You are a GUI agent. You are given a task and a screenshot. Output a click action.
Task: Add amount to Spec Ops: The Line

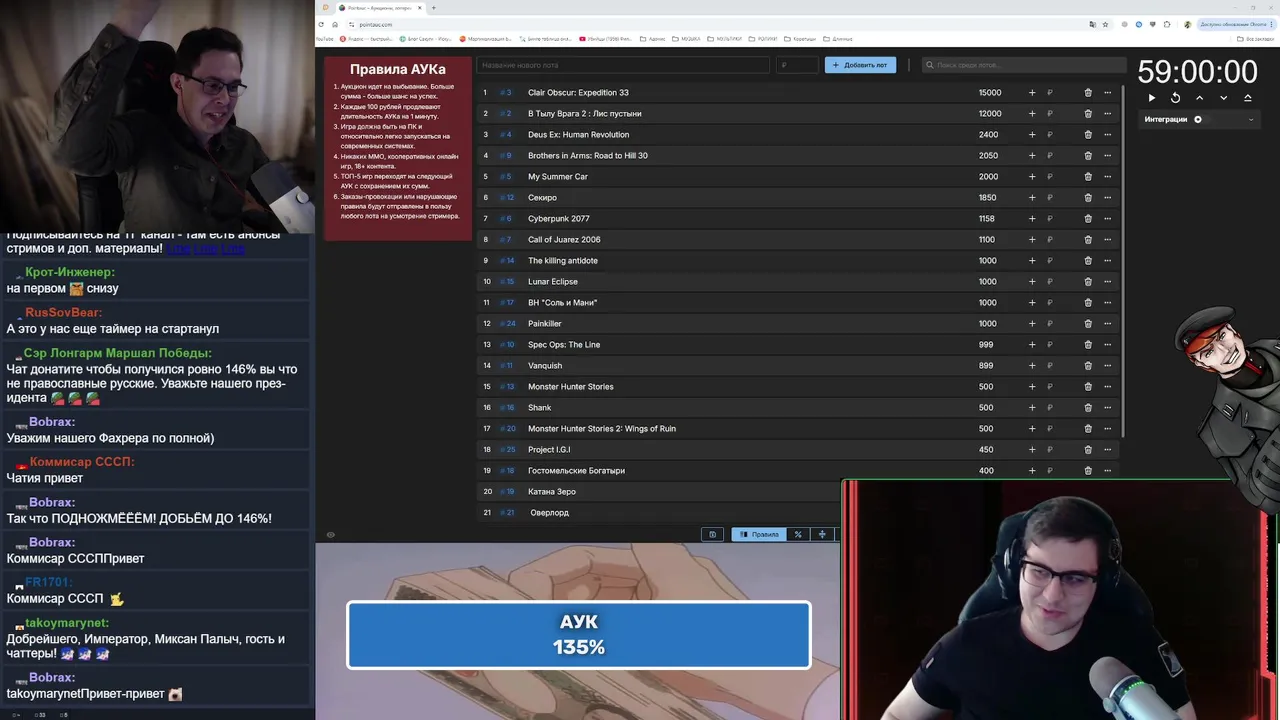click(x=1032, y=345)
